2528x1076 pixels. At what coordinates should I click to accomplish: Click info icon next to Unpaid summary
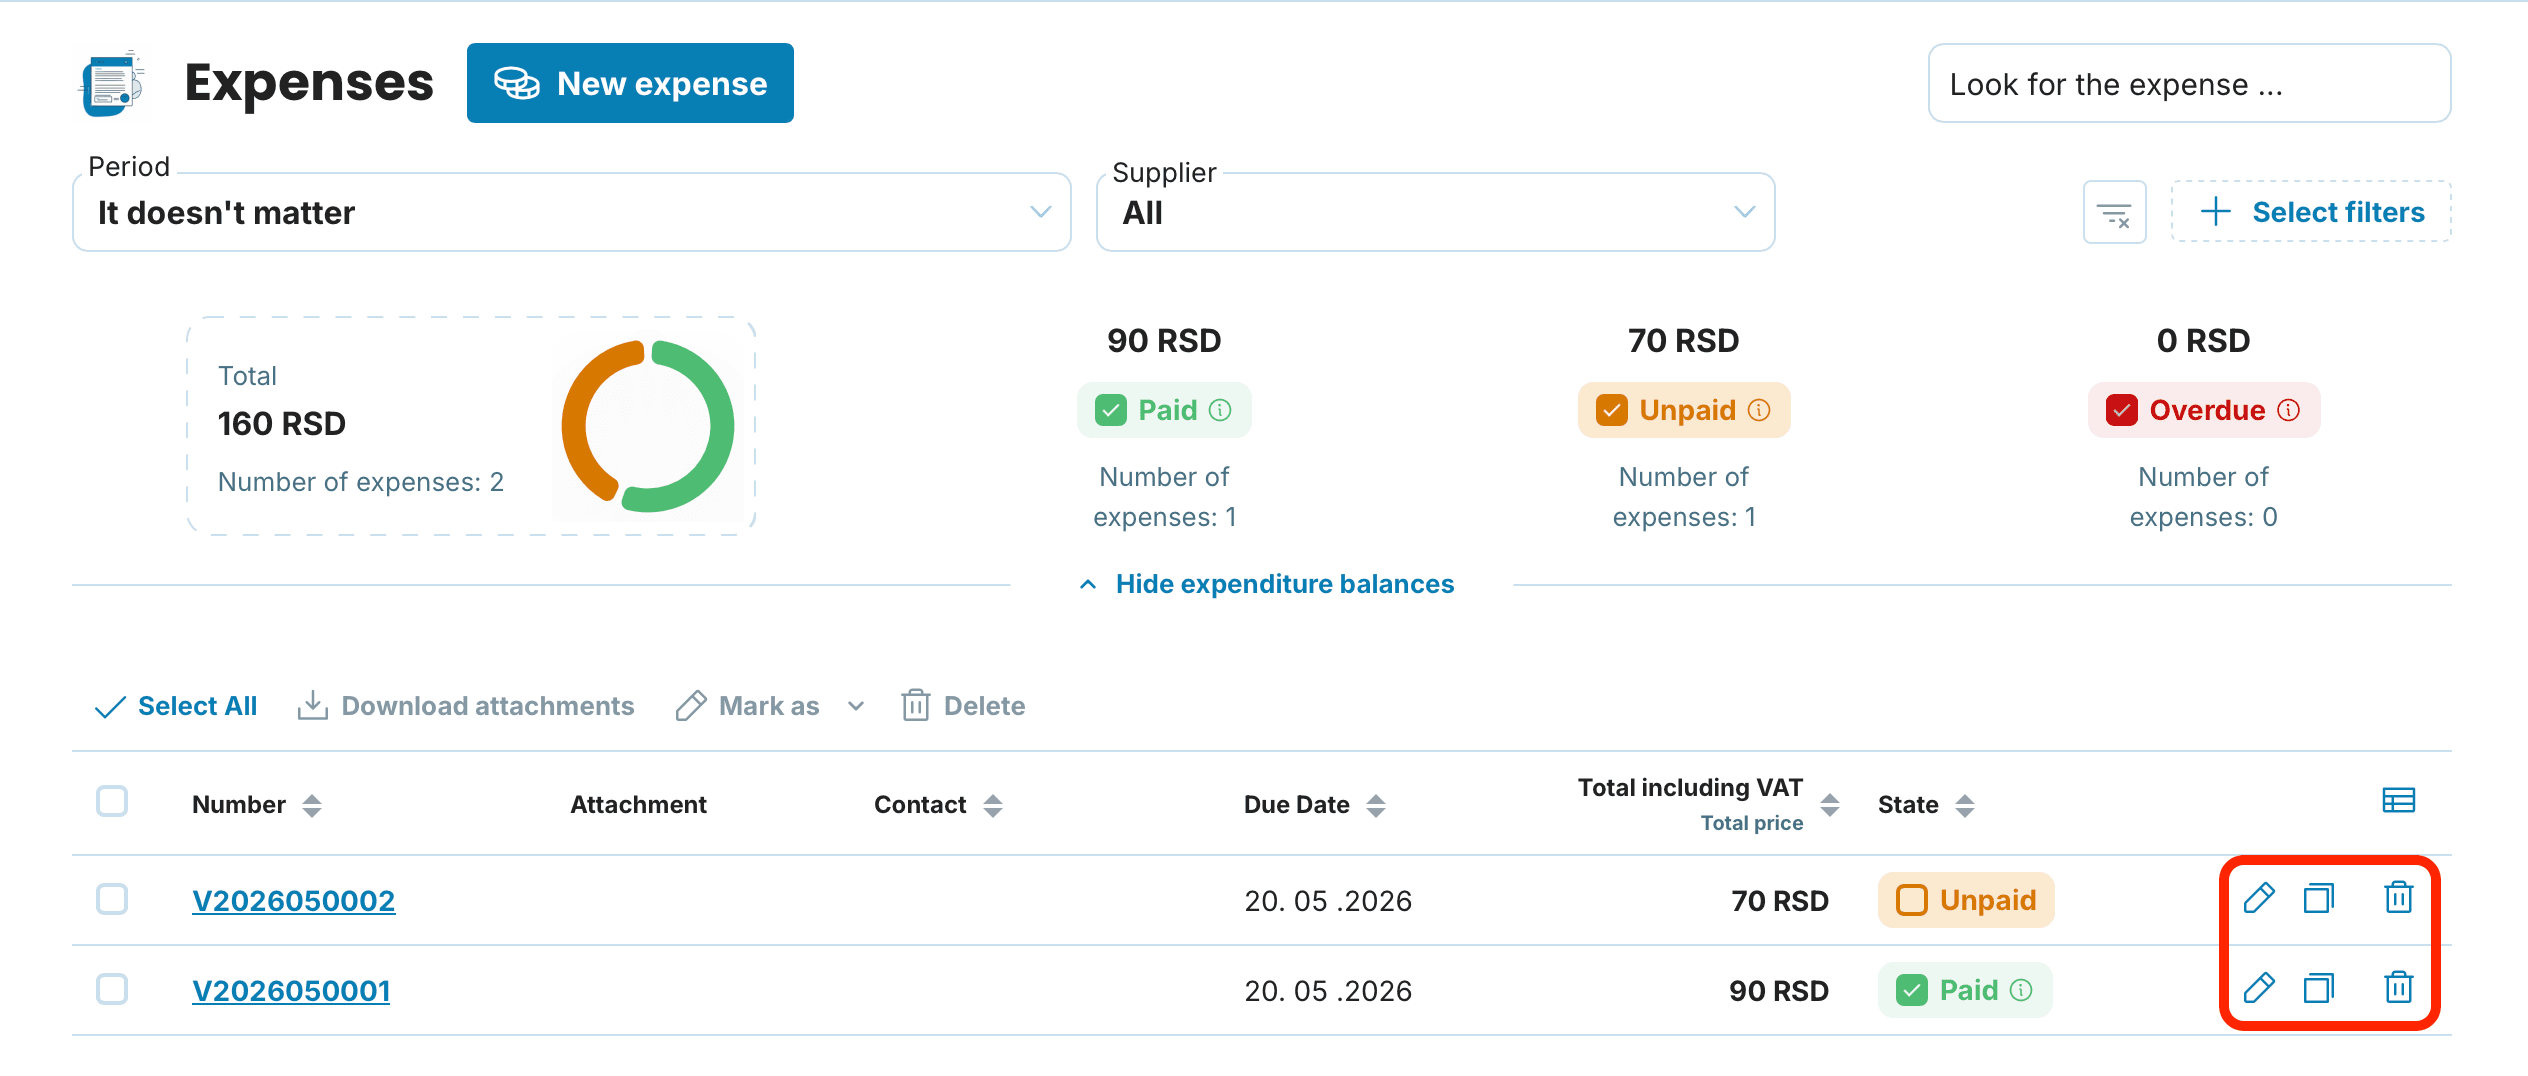coord(1759,410)
